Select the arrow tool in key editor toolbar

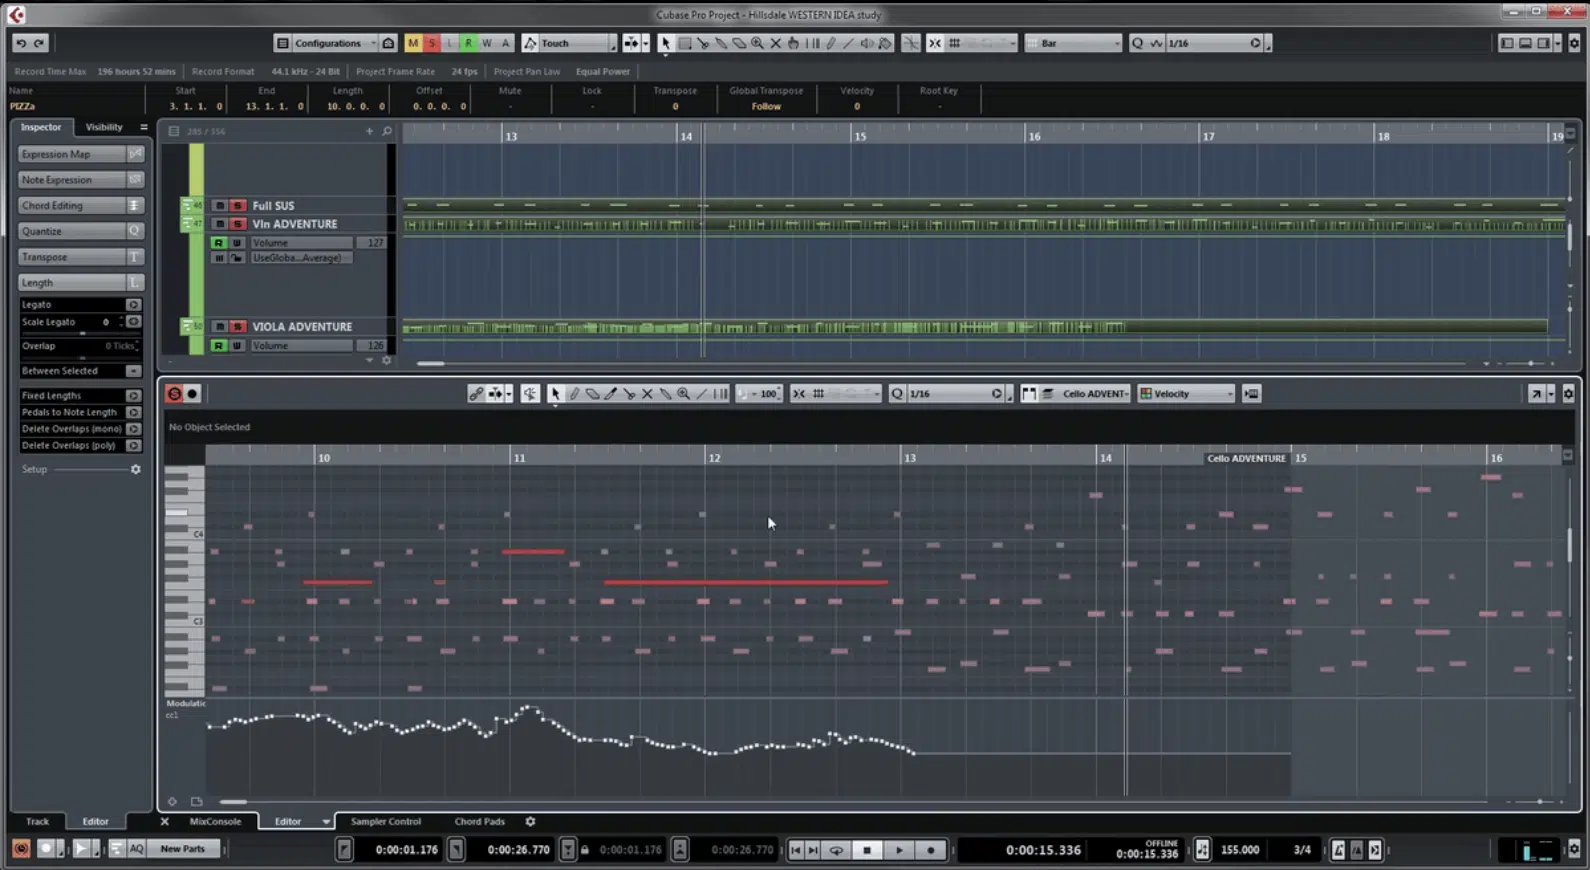(556, 394)
